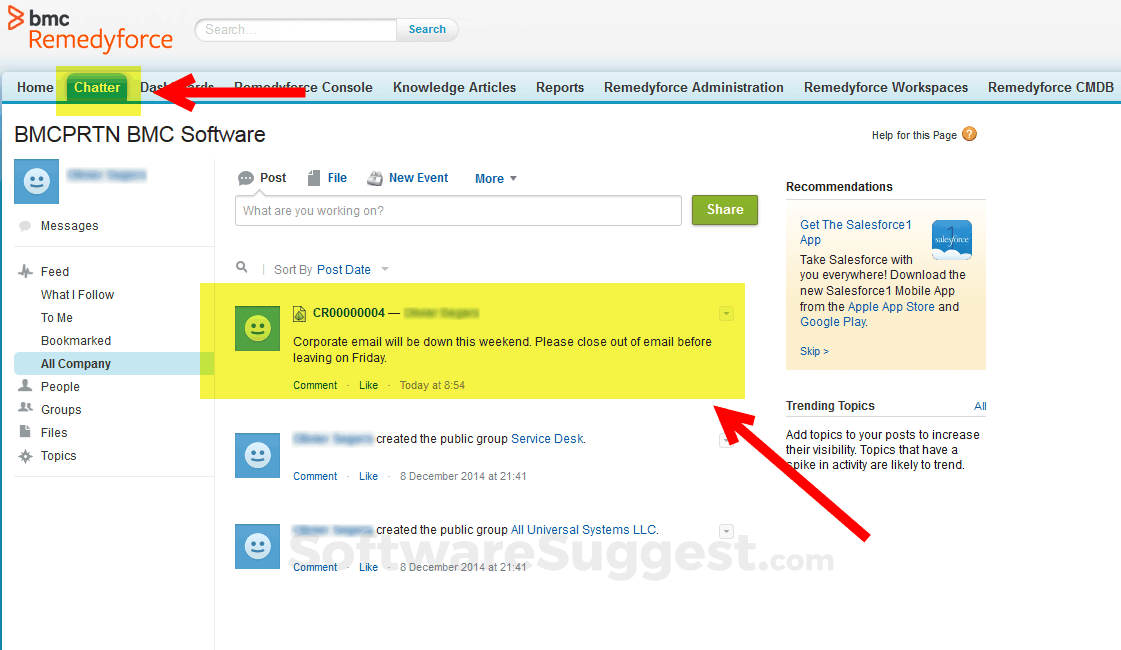Open the Sort By Post Date dropdown
1121x650 pixels.
385,270
